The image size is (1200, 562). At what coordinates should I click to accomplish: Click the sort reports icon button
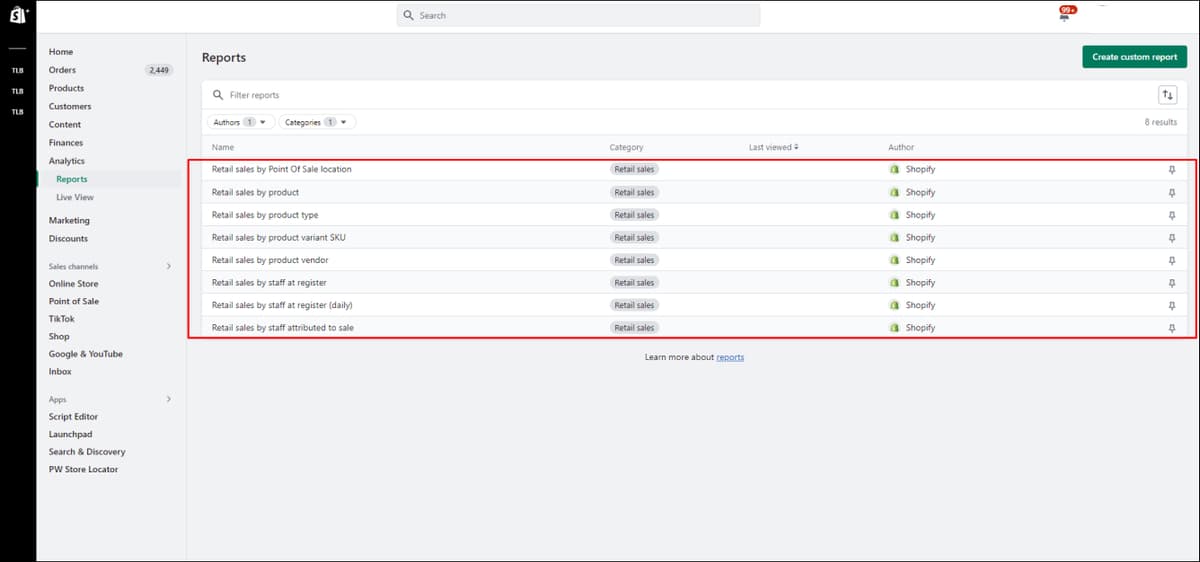(x=1167, y=95)
